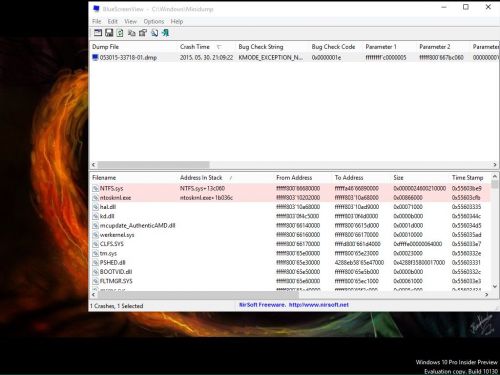500x375 pixels.
Task: Click the file icon beside NTFS.sys
Action: (x=96, y=188)
